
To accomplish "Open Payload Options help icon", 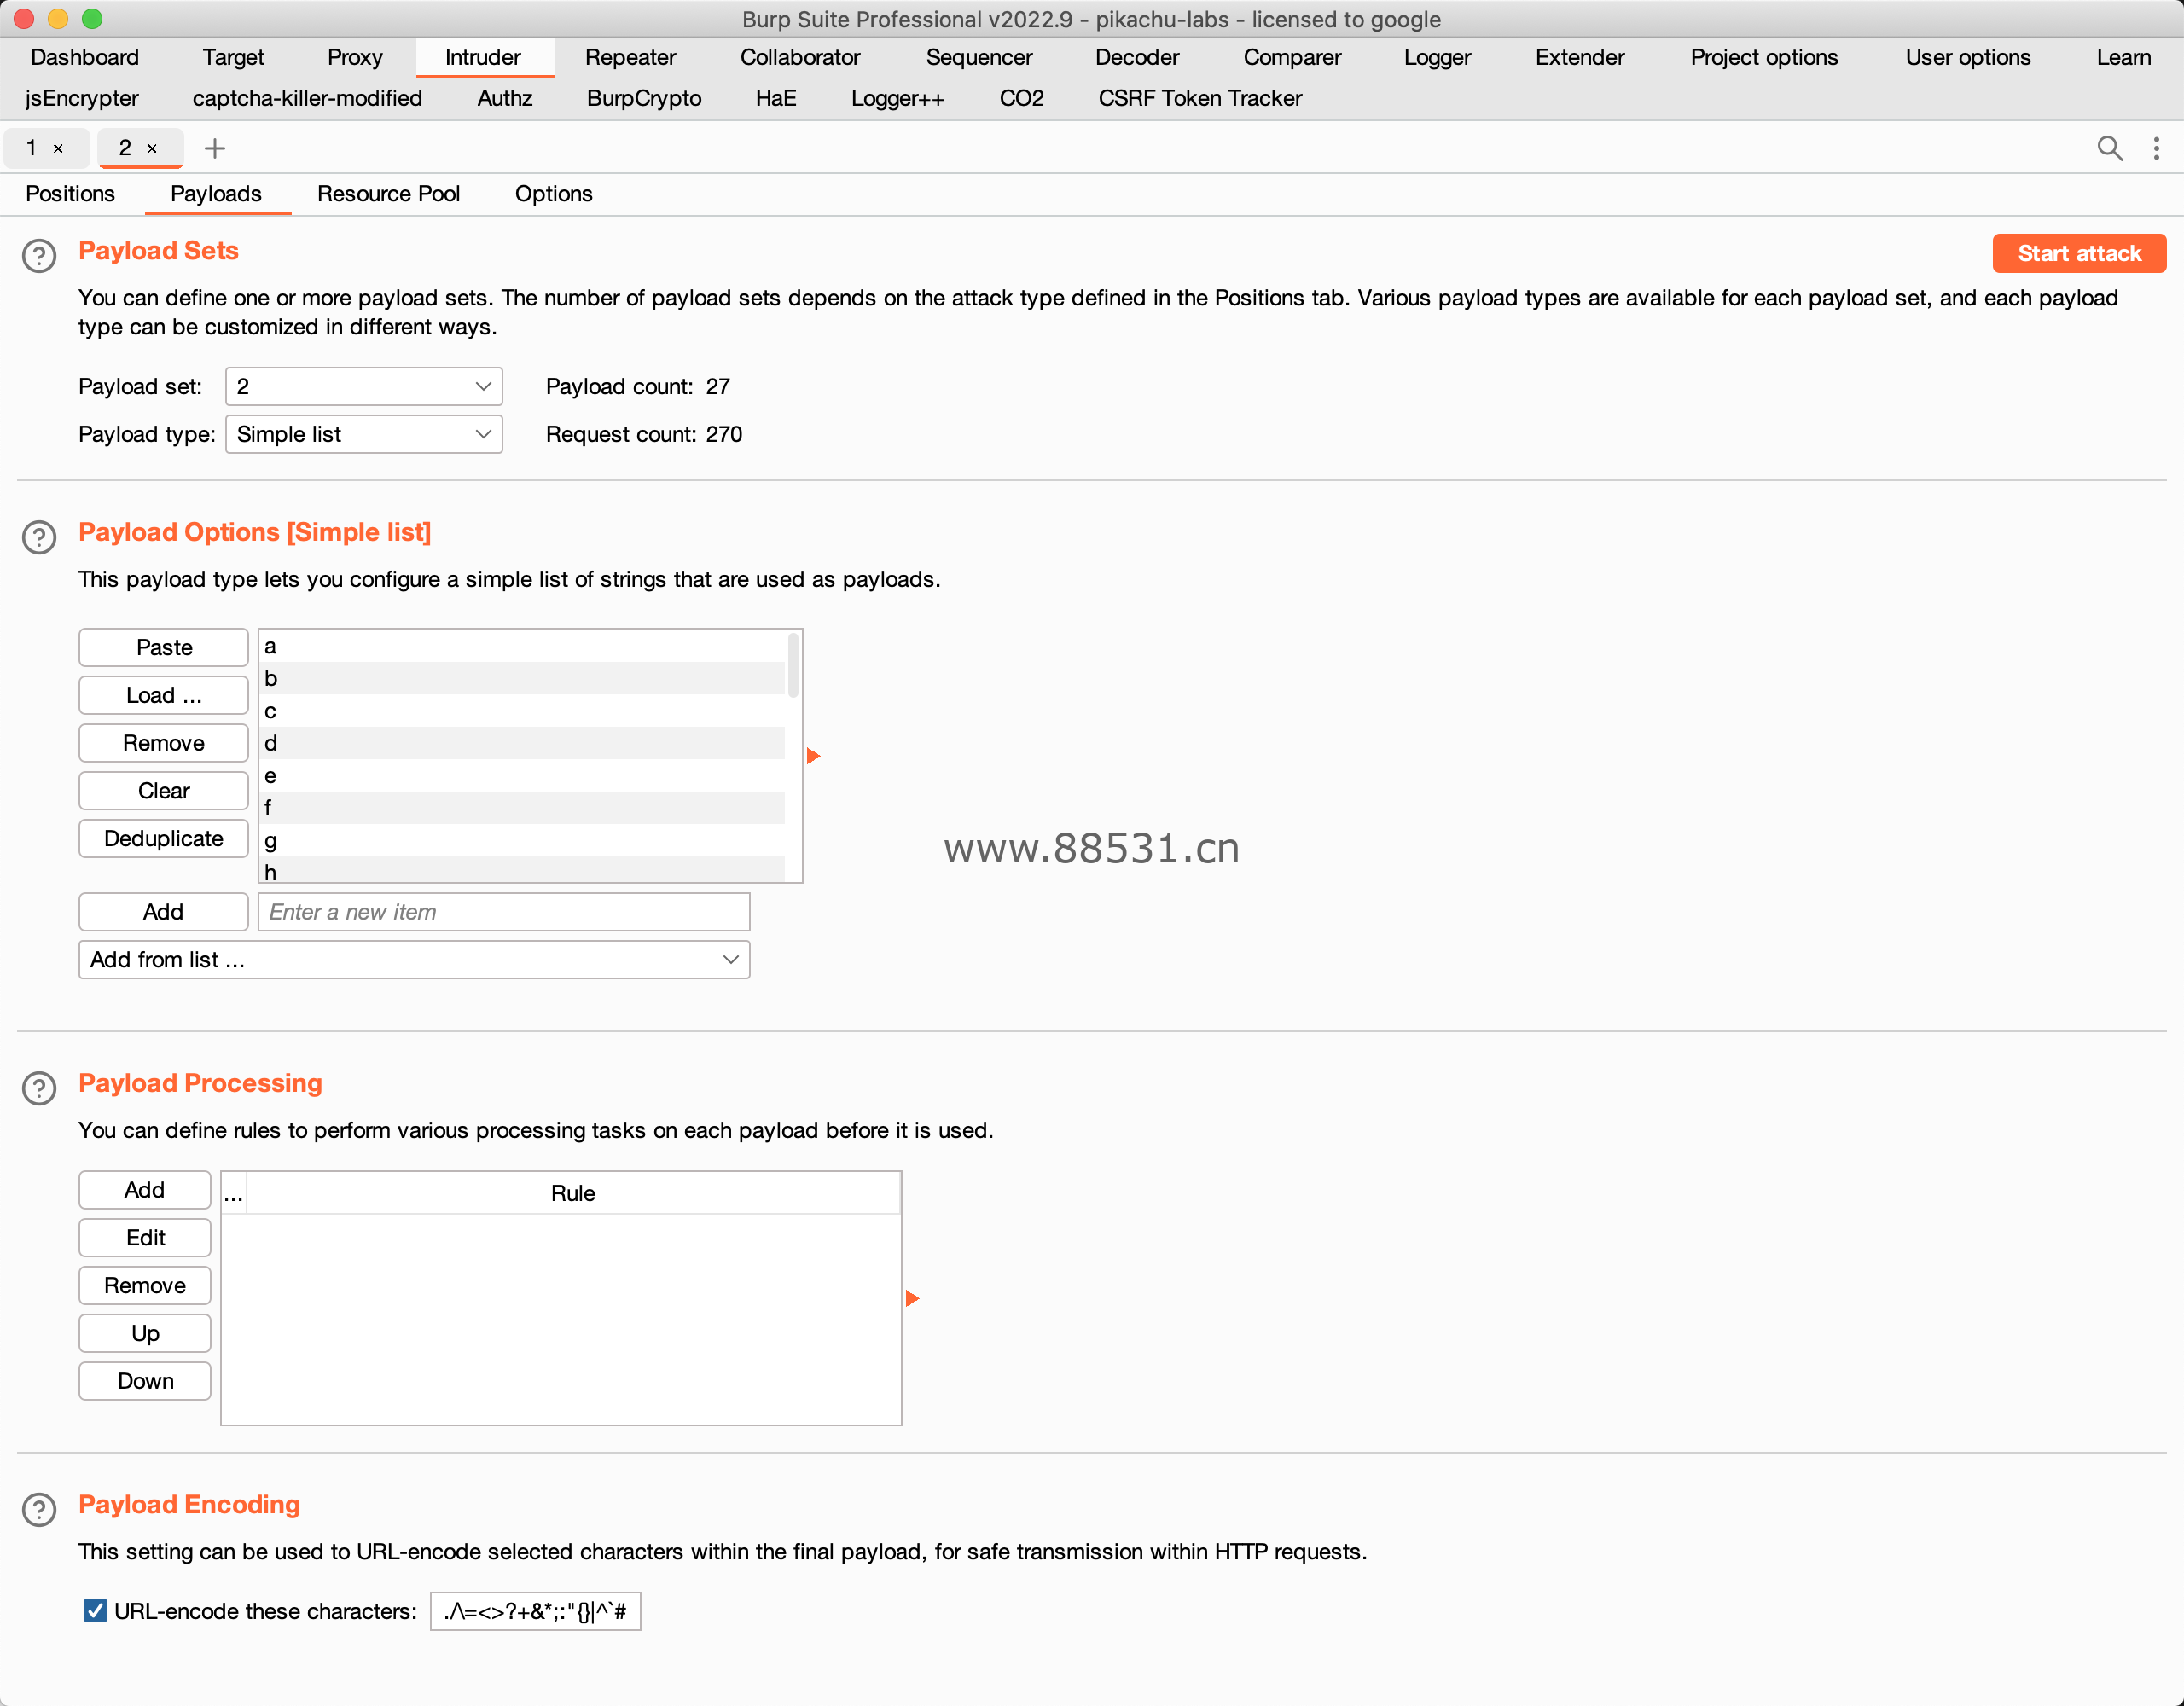I will [39, 537].
